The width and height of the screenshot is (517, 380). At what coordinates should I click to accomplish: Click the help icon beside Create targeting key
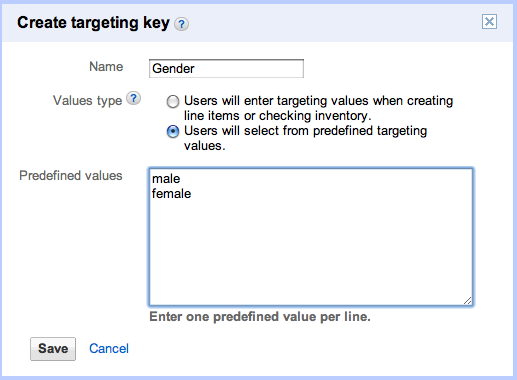[x=182, y=24]
